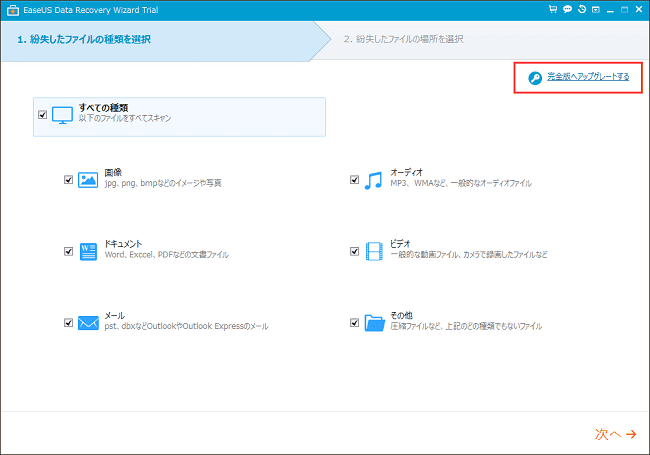Open the dropdown menu icon in title bar
Screen dimensions: 650x455
pyautogui.click(x=596, y=10)
